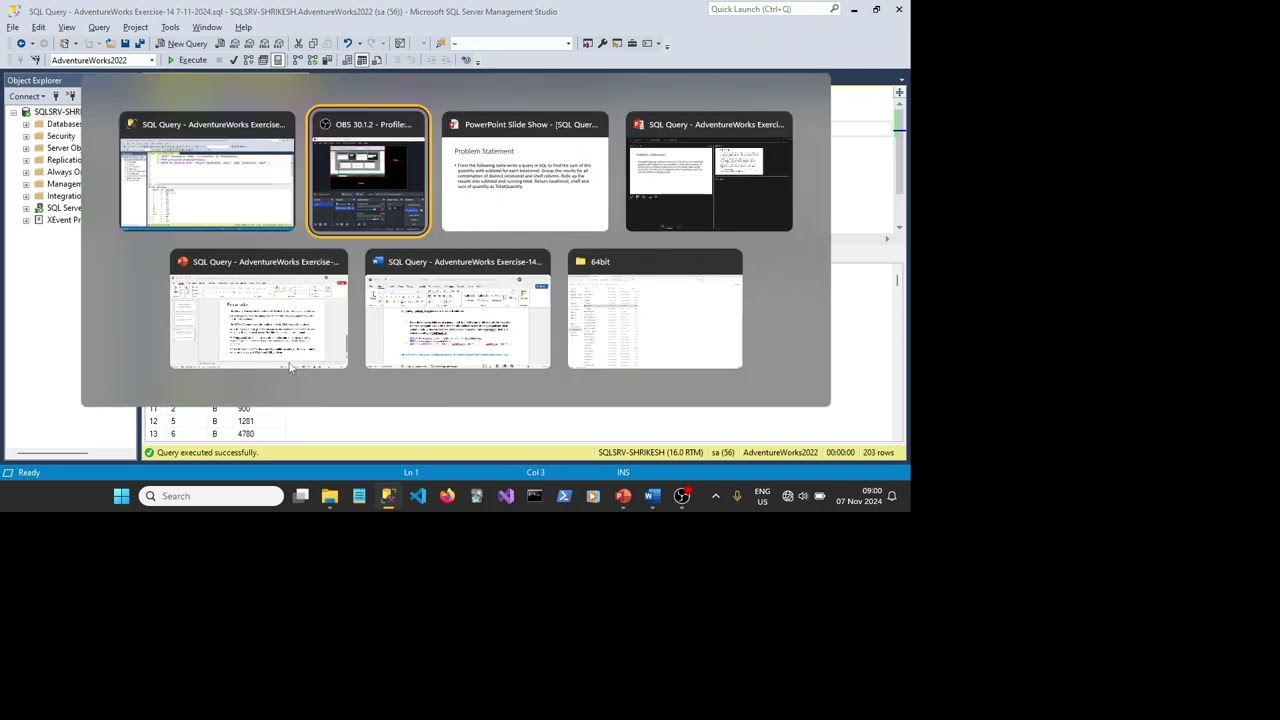Click the navigate Back arrow icon
Screen dimensions: 1280x720
(20, 44)
